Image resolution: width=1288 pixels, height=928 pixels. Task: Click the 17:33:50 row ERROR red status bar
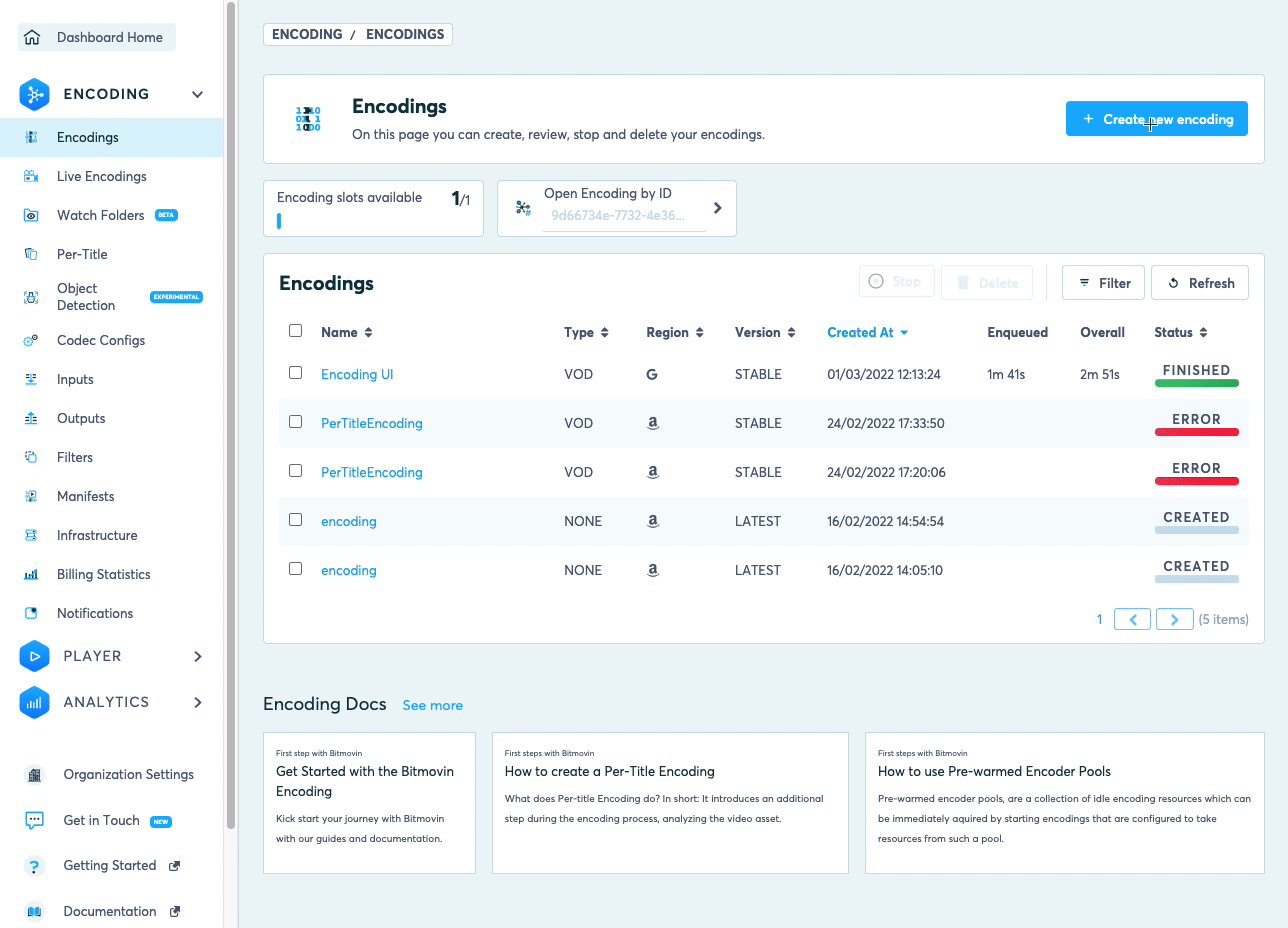pos(1196,432)
